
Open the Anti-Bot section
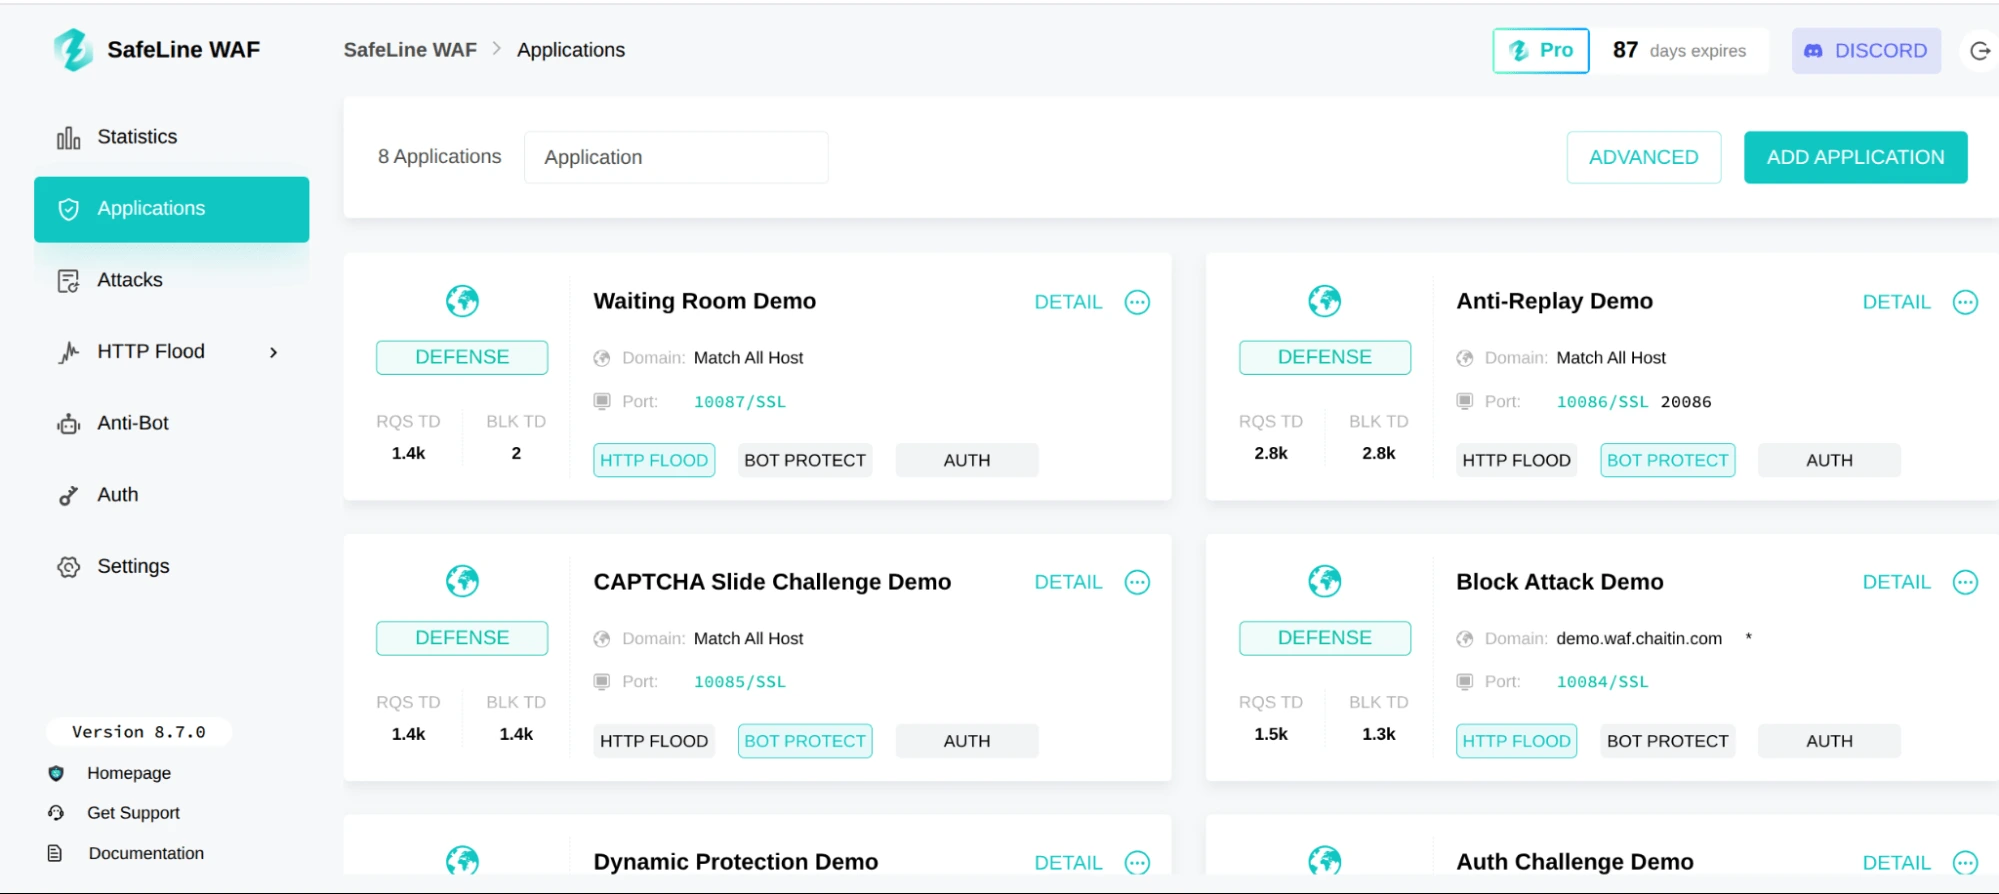(x=171, y=423)
